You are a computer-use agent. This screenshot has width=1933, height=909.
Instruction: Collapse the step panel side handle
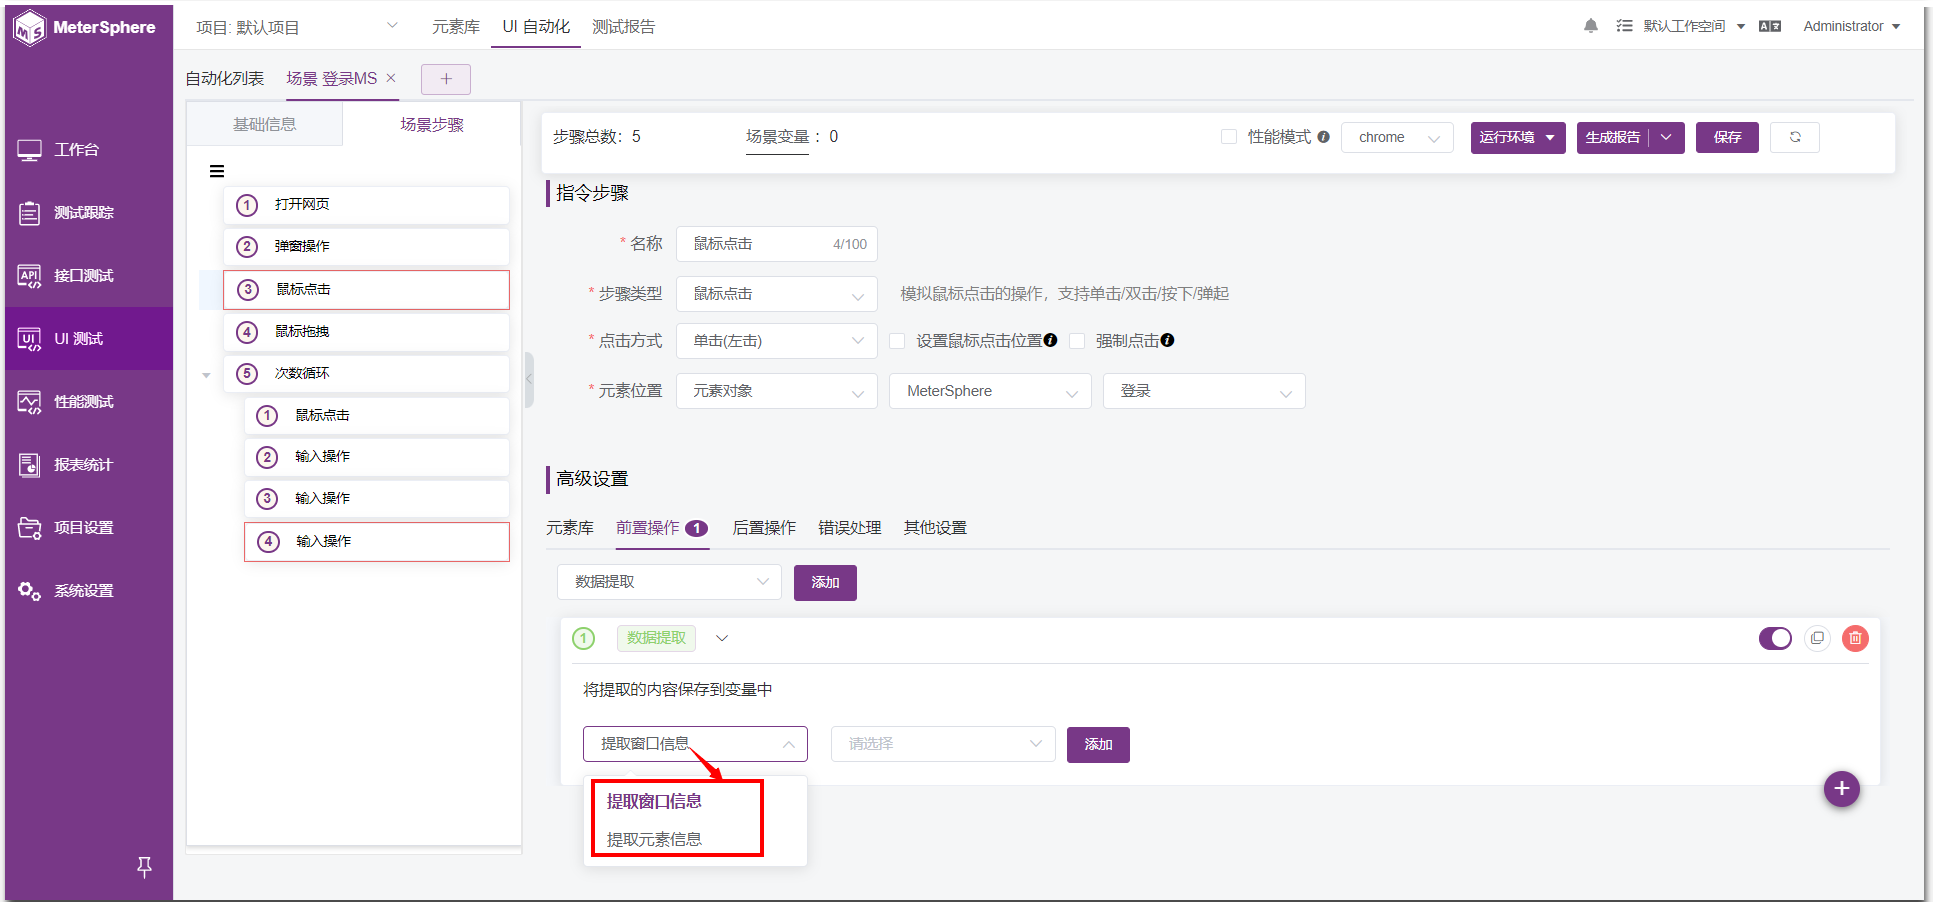click(529, 380)
